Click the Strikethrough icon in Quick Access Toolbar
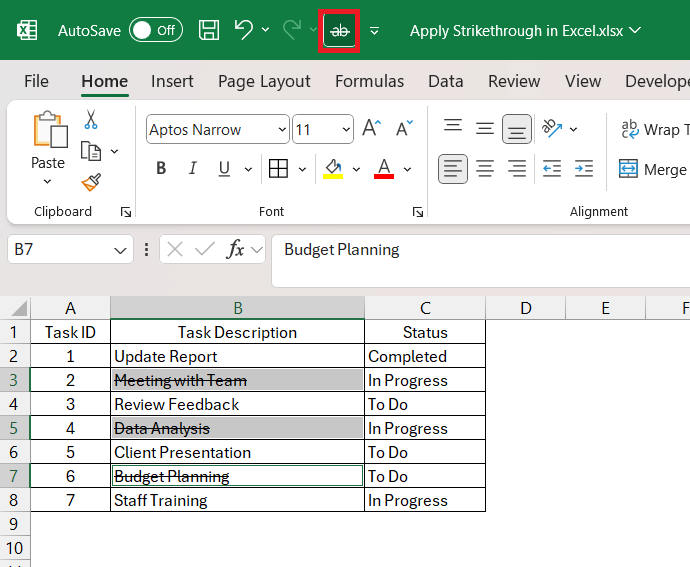The image size is (690, 567). coord(340,30)
